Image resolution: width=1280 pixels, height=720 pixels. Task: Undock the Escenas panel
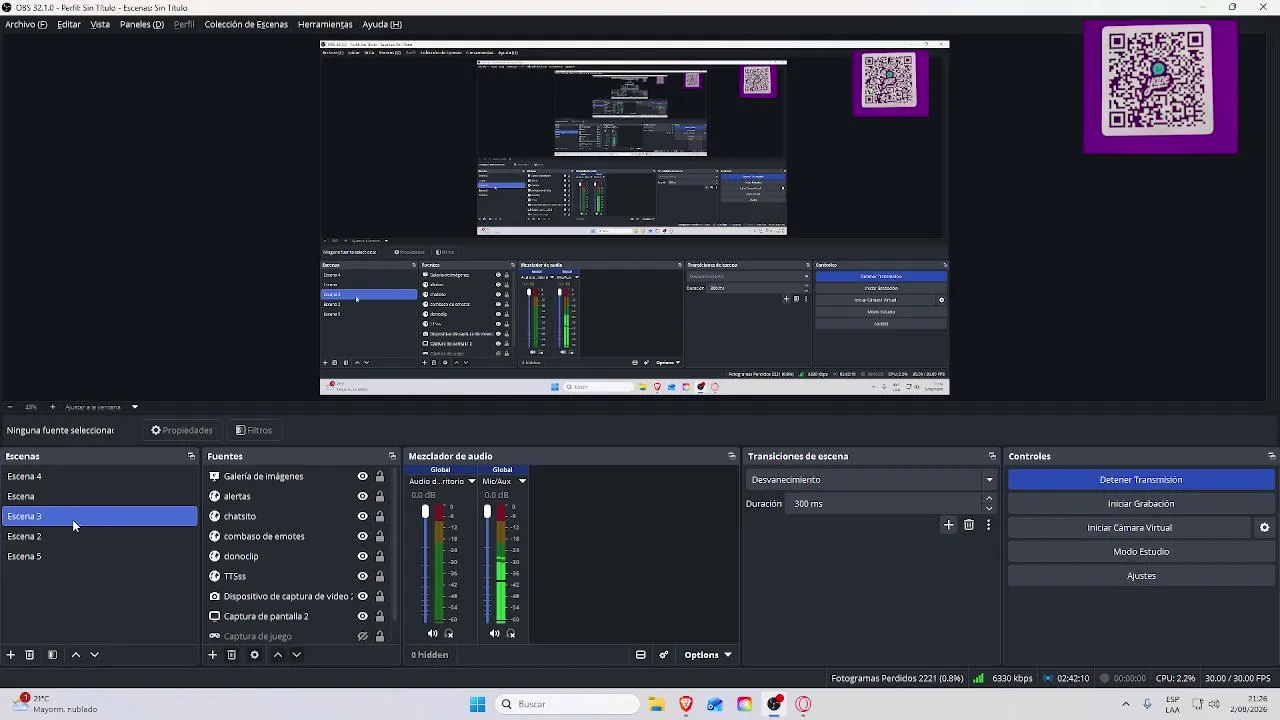click(x=191, y=456)
